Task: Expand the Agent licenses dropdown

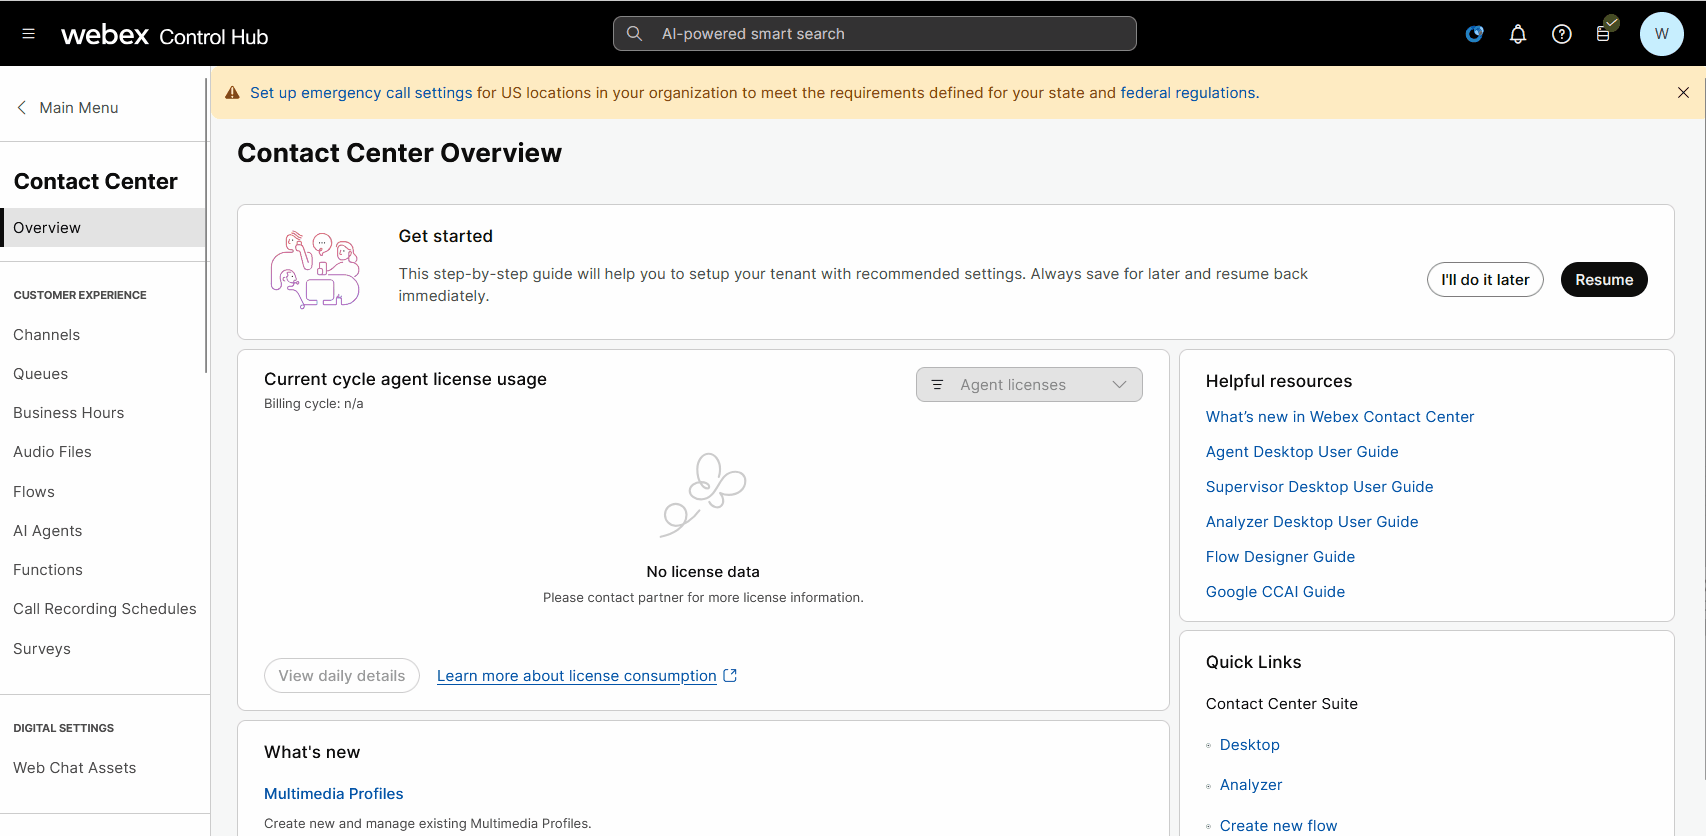Action: (1028, 385)
